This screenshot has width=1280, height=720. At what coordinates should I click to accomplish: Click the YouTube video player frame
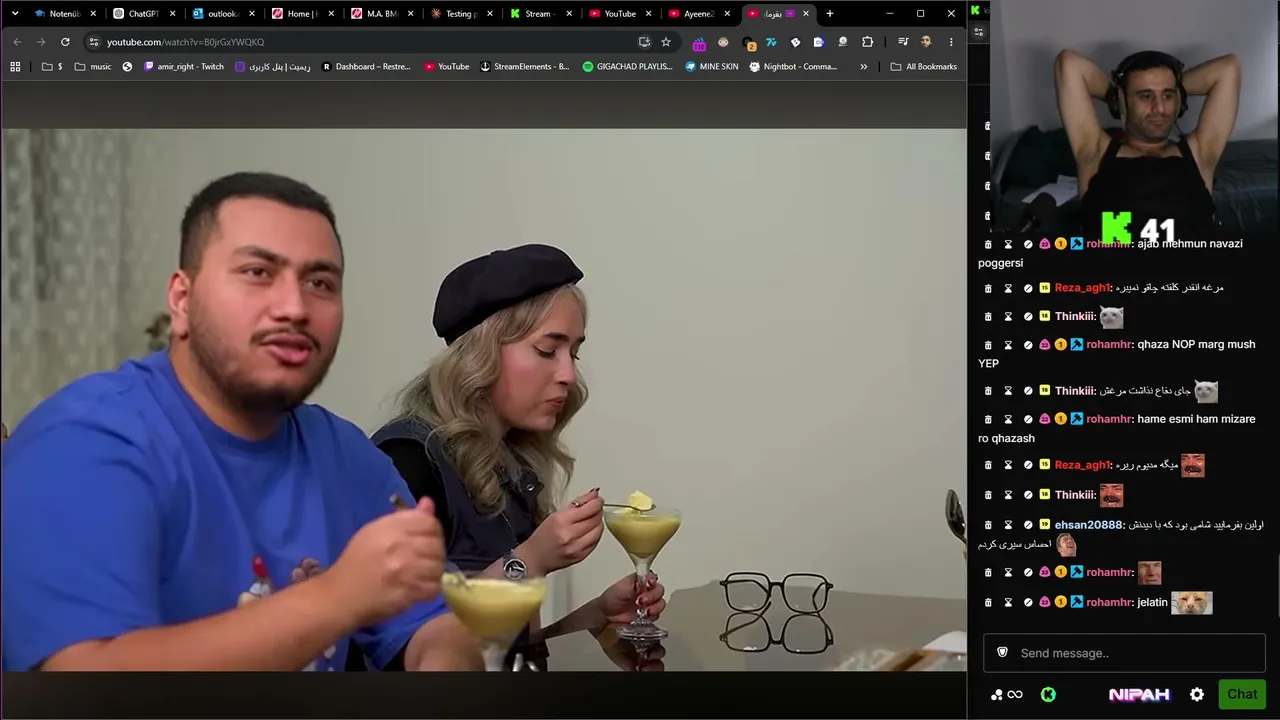pos(484,400)
